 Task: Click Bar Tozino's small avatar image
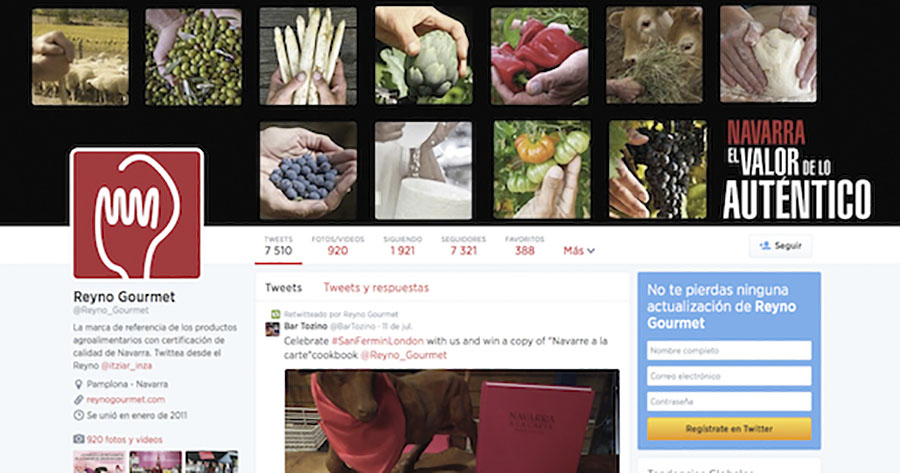click(273, 329)
